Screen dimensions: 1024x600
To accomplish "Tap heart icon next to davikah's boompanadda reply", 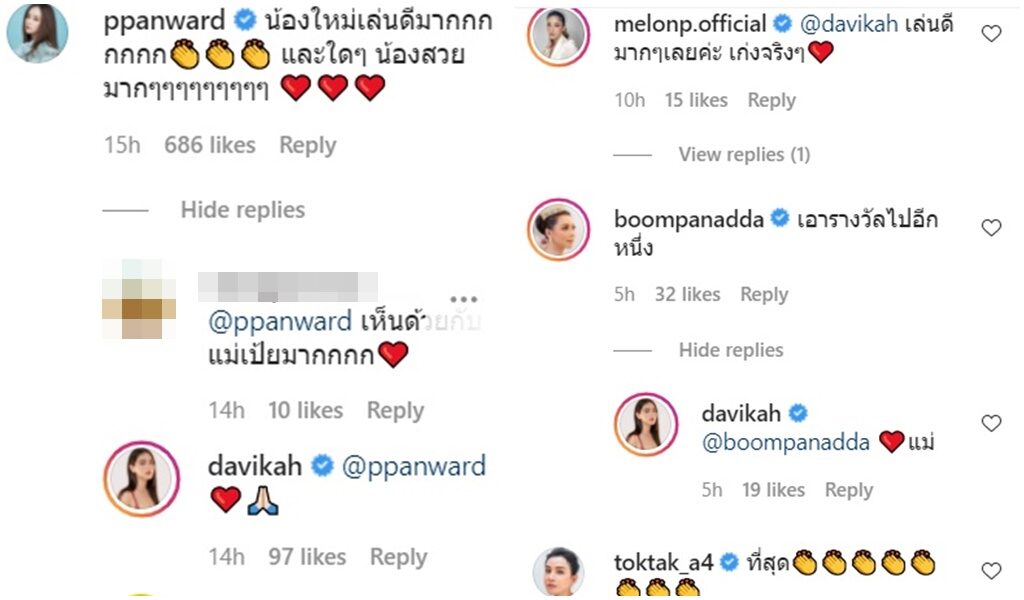I will [x=991, y=423].
